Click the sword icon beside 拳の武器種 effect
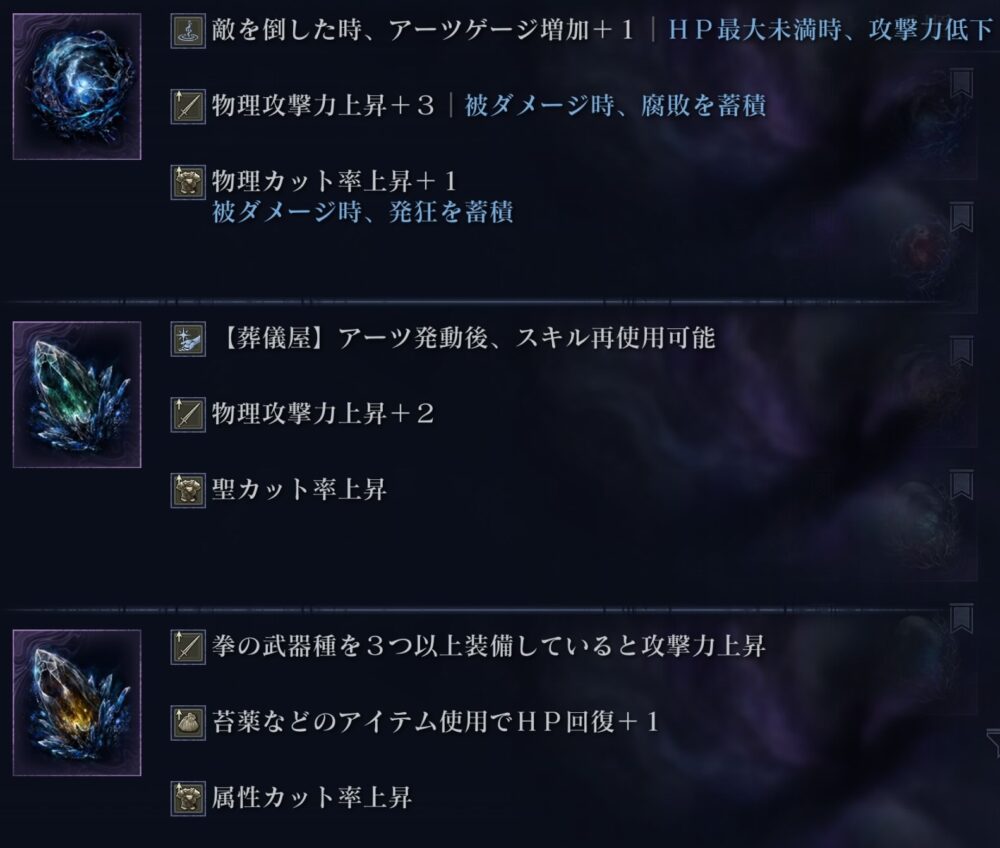This screenshot has width=1000, height=848. click(x=188, y=647)
